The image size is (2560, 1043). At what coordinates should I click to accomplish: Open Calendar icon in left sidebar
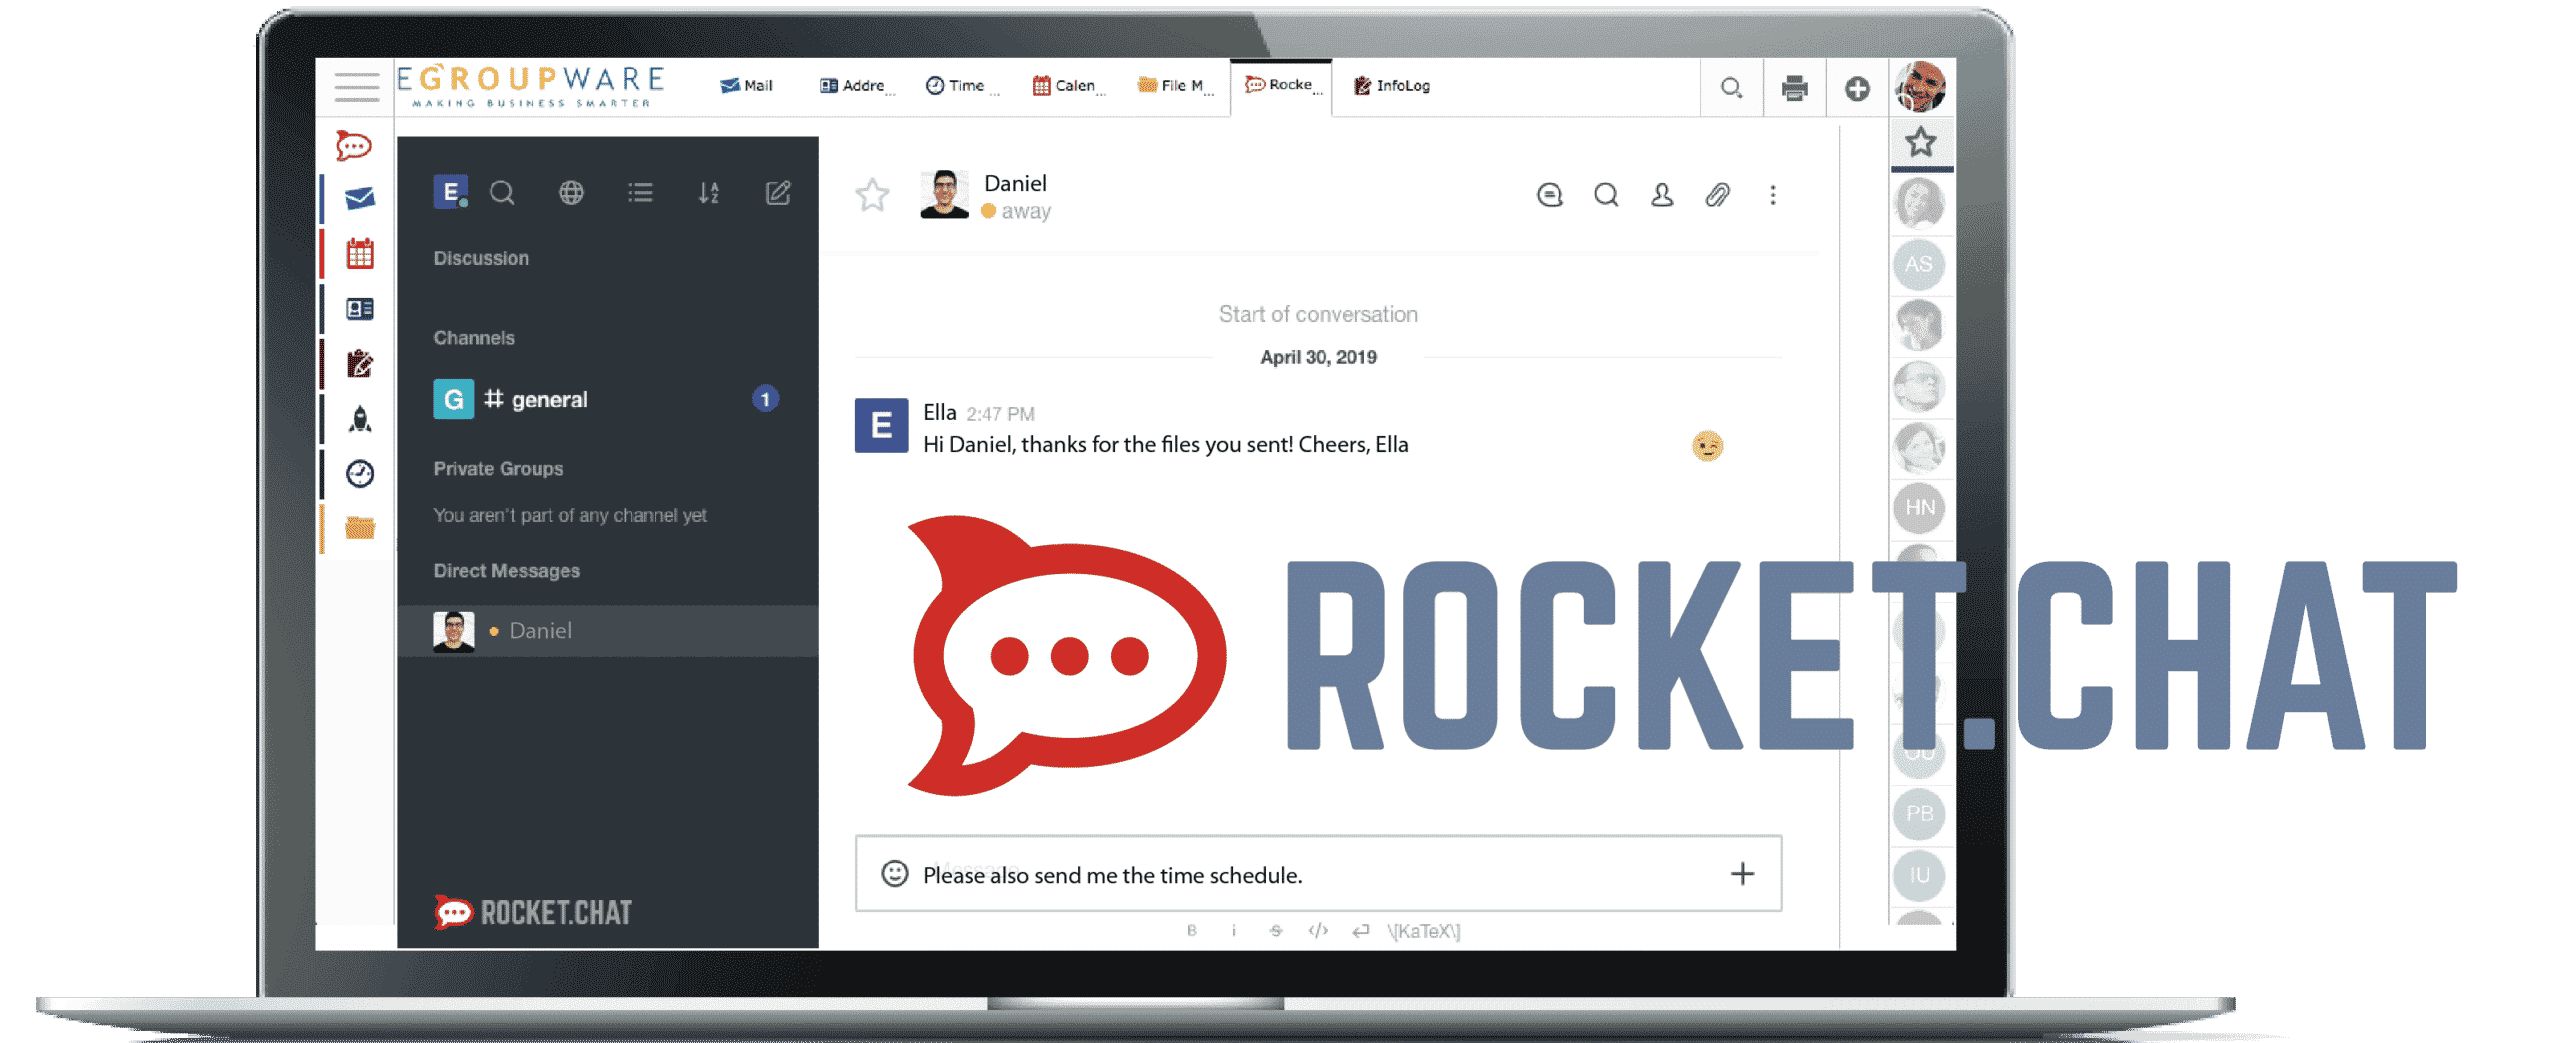point(360,253)
